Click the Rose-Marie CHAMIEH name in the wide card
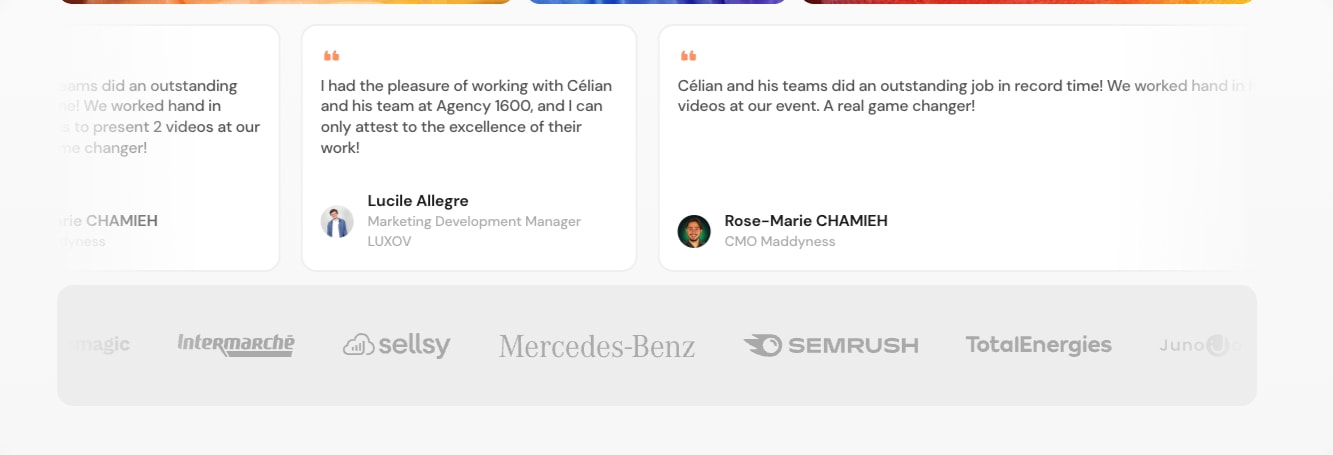The image size is (1333, 455). pos(806,221)
